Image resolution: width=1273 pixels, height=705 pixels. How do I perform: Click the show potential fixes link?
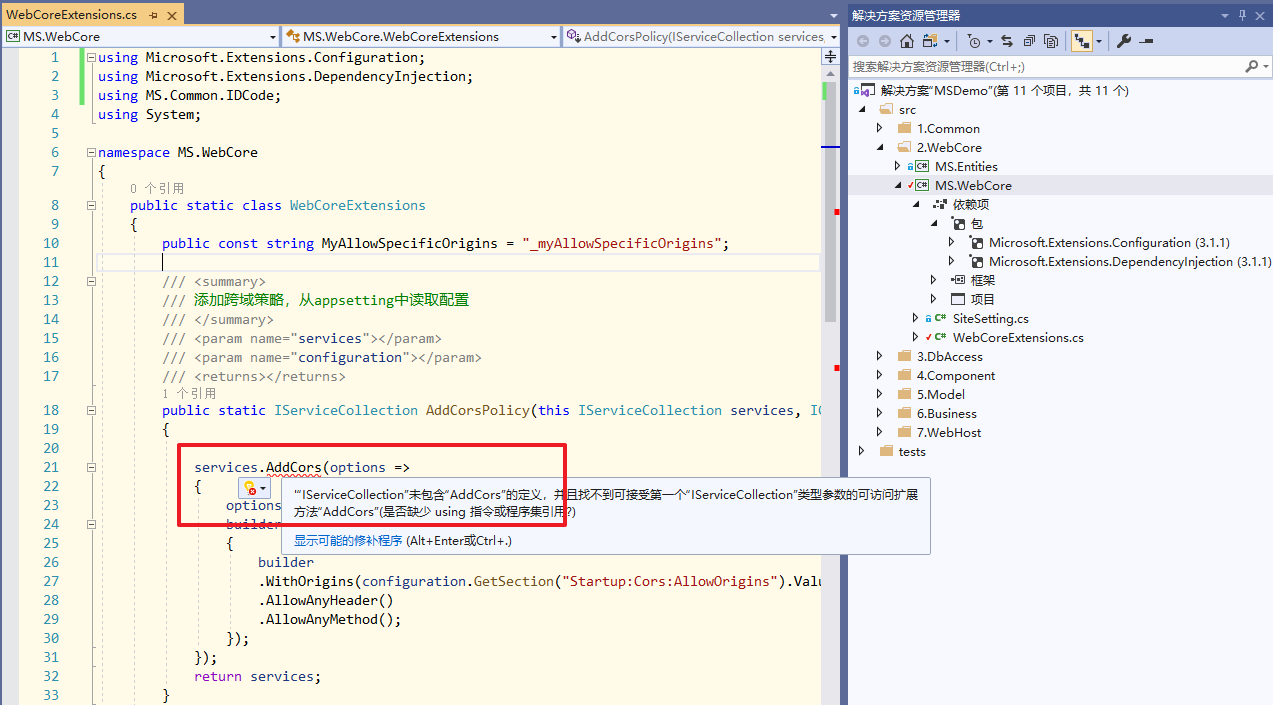point(347,541)
